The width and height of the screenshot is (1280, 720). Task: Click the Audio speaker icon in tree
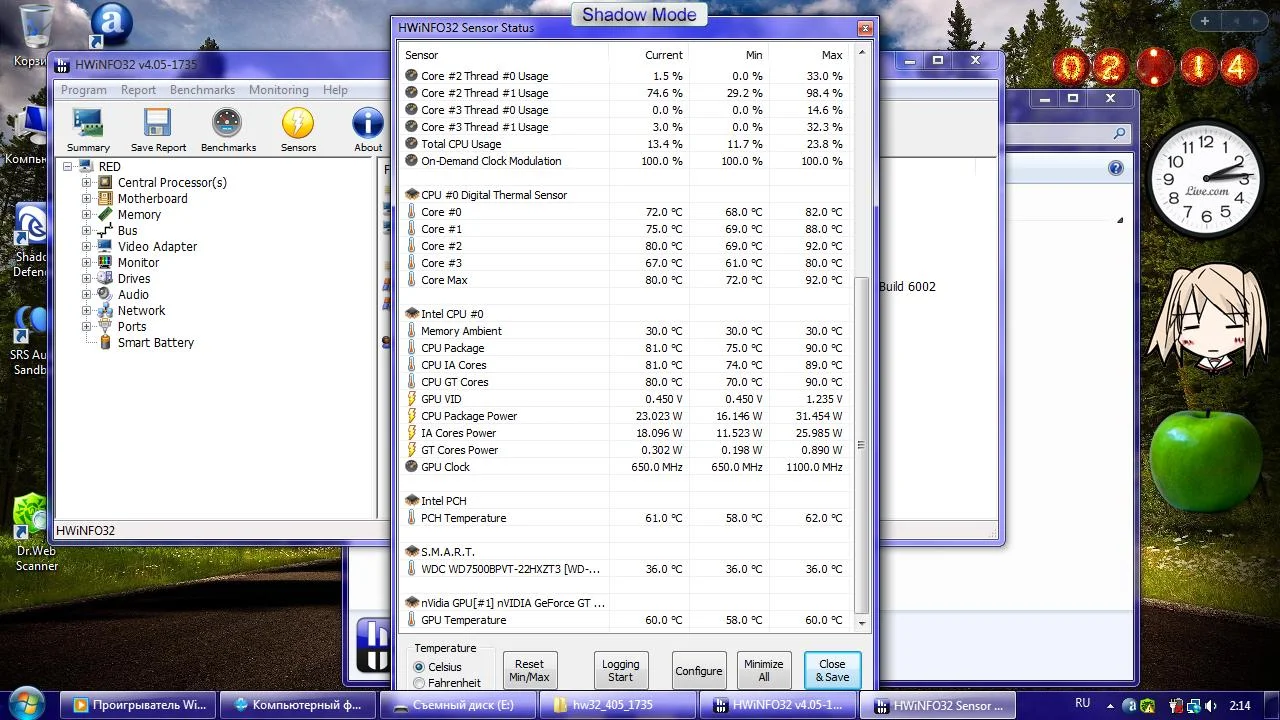[105, 295]
